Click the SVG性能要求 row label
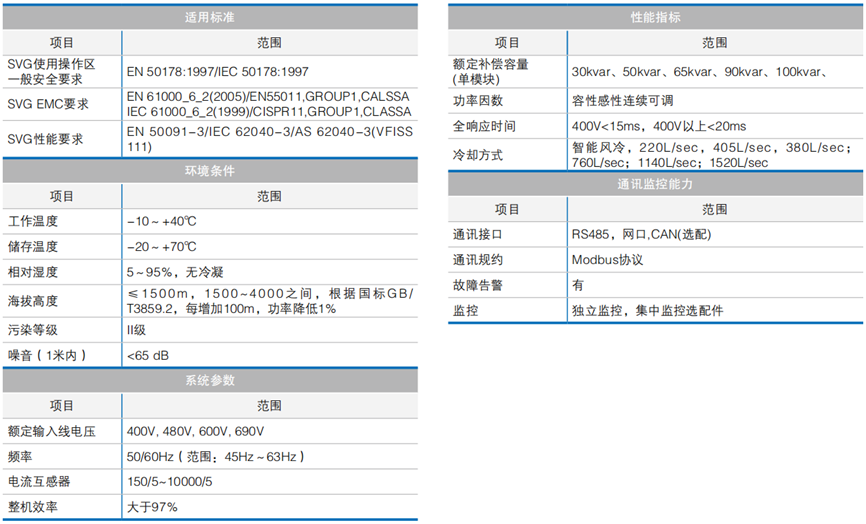This screenshot has width=866, height=524. 45,139
